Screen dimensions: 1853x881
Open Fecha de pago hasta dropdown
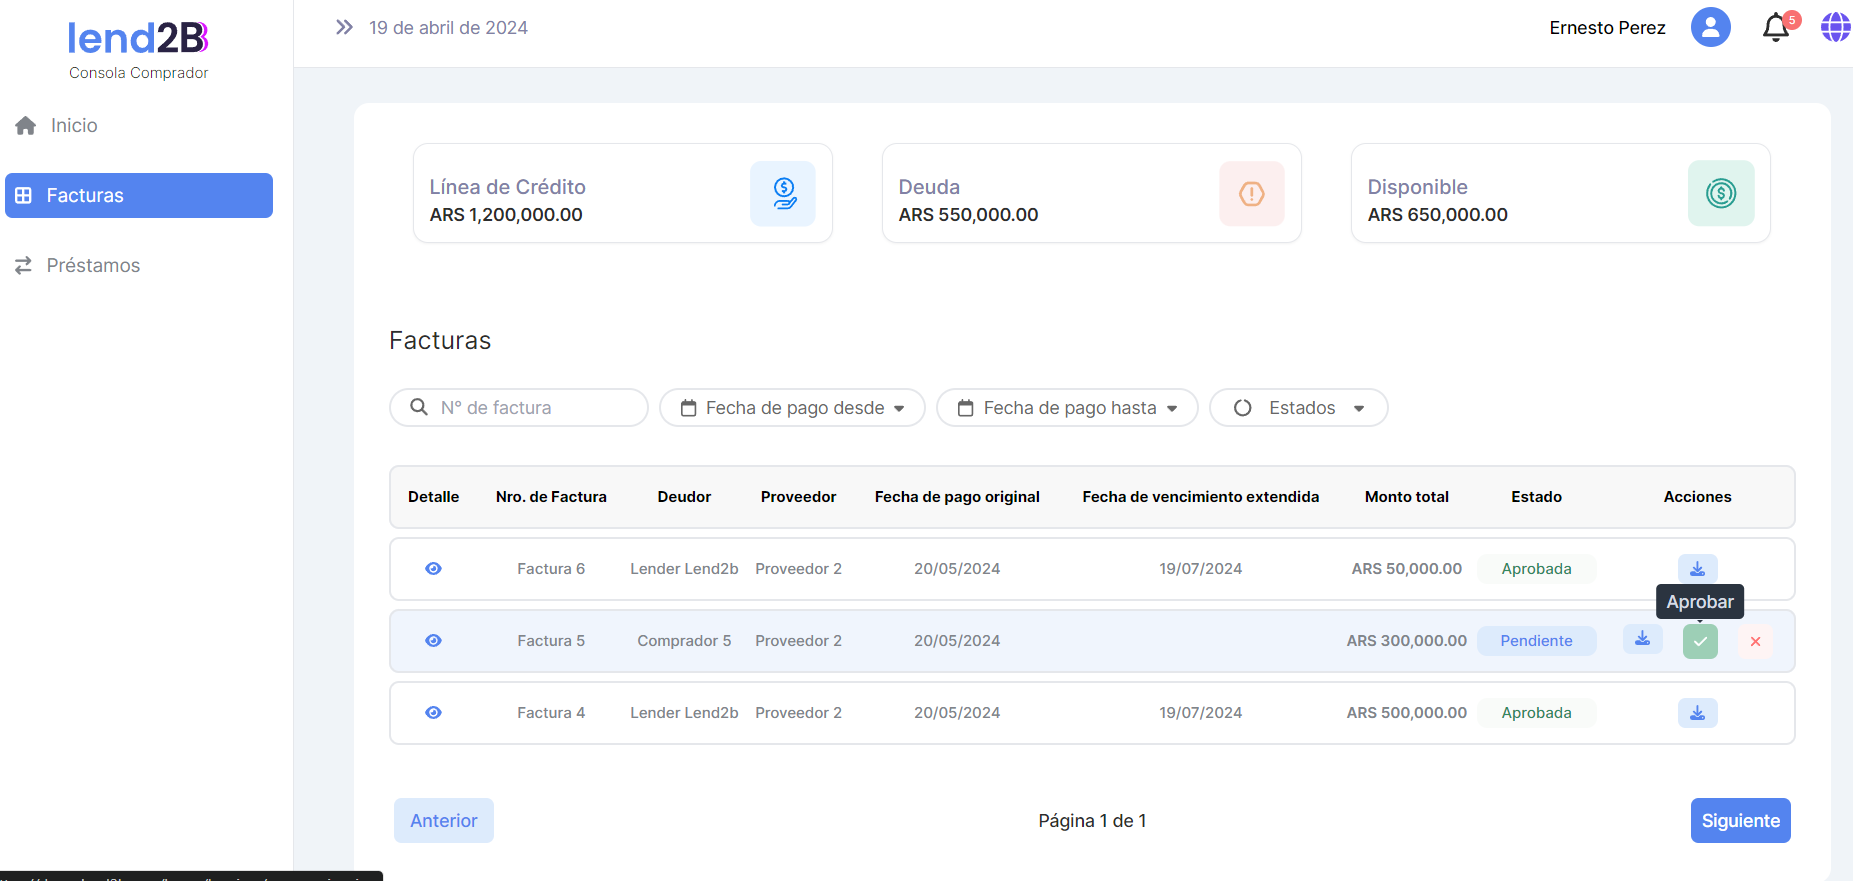click(1067, 408)
